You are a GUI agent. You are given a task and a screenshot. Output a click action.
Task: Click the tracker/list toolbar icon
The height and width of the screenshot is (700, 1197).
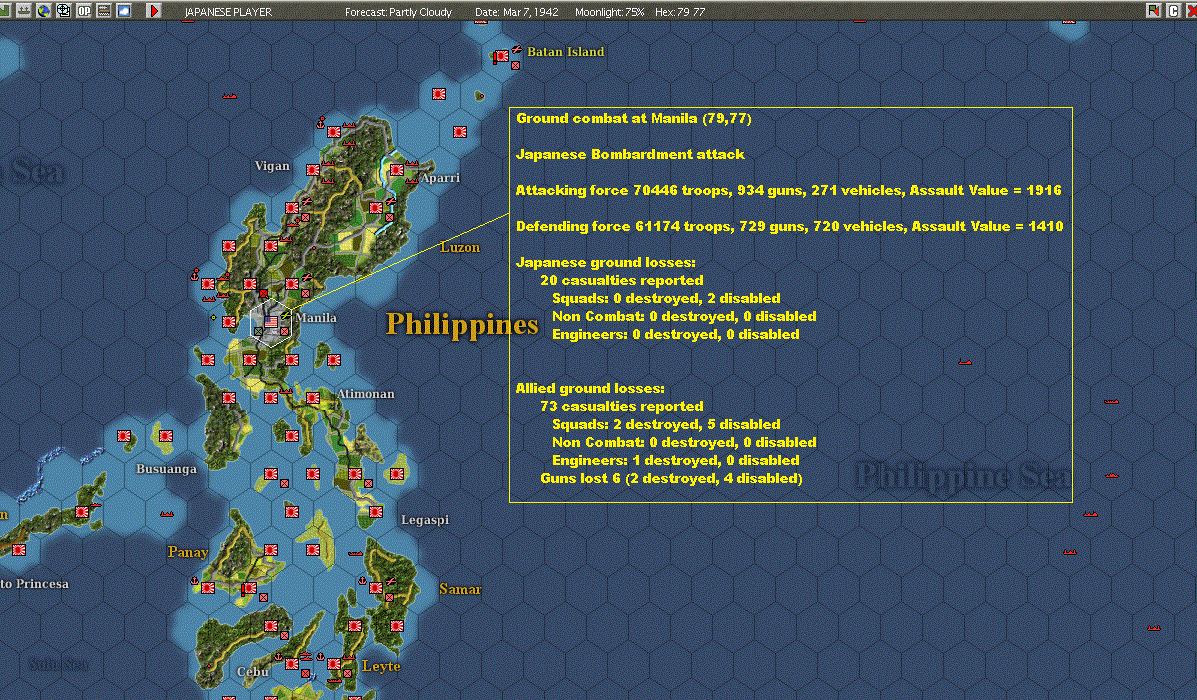[x=103, y=11]
